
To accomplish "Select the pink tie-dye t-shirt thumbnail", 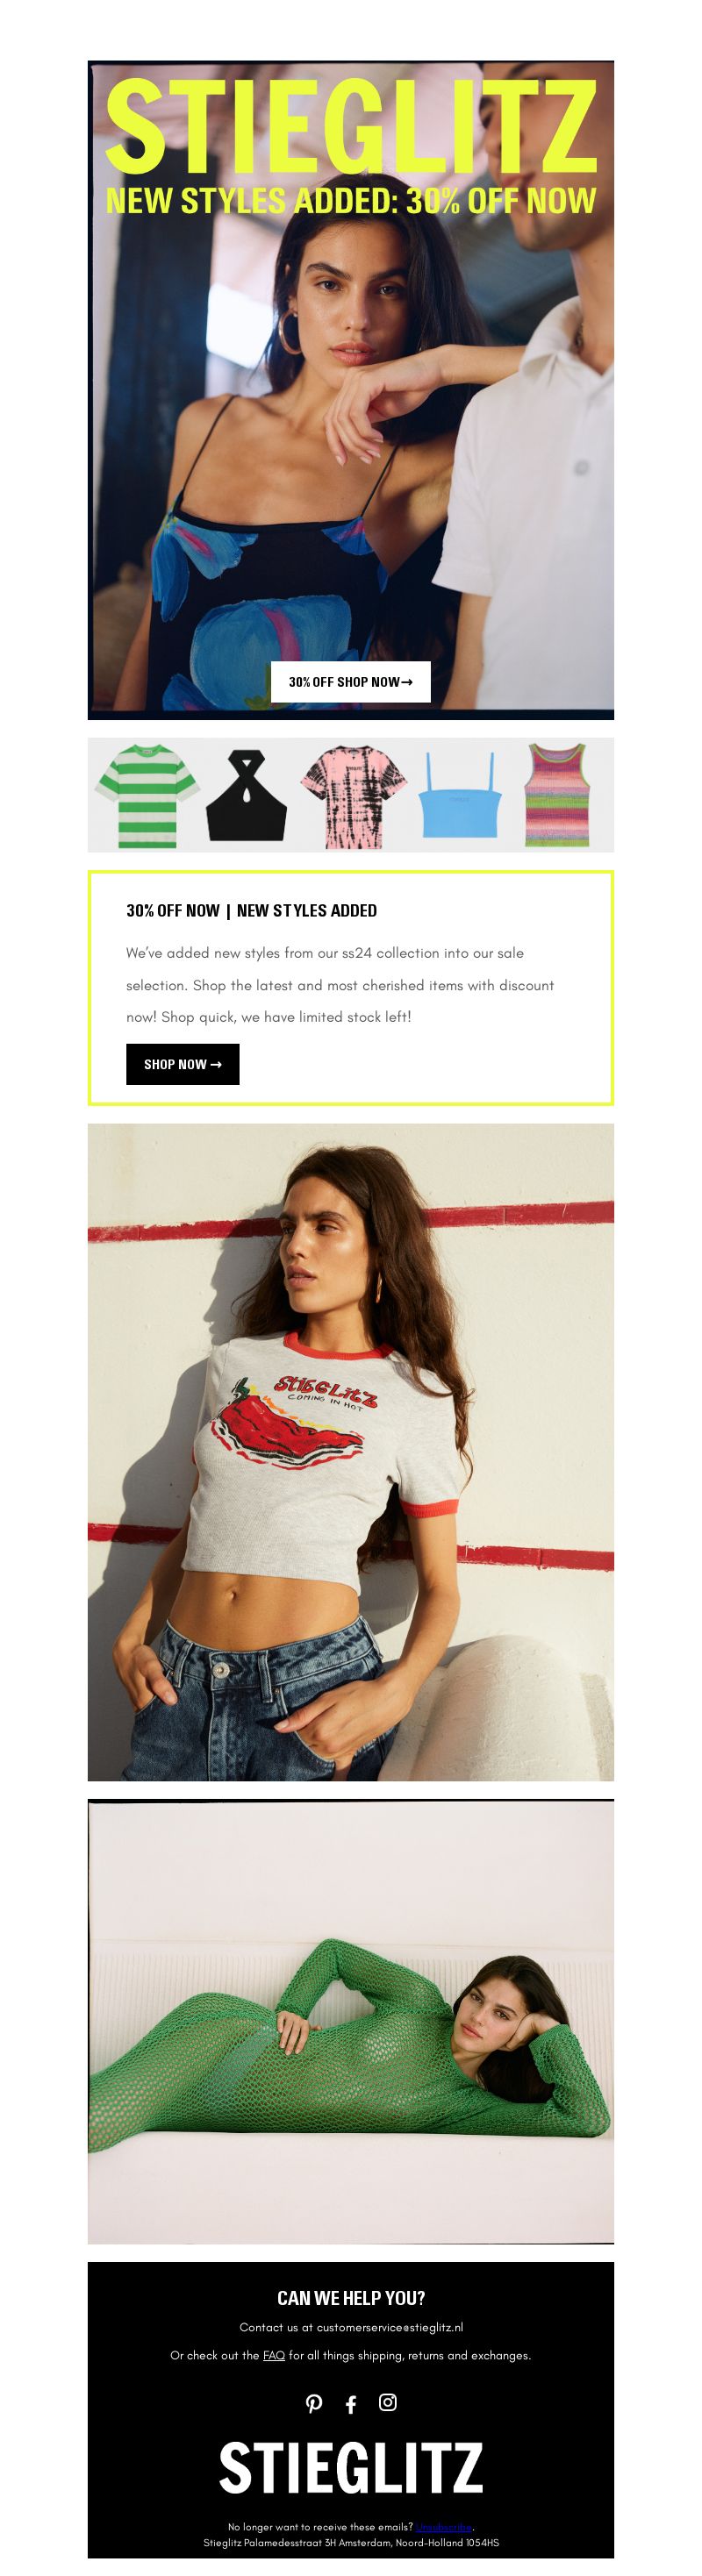I will 353,796.
